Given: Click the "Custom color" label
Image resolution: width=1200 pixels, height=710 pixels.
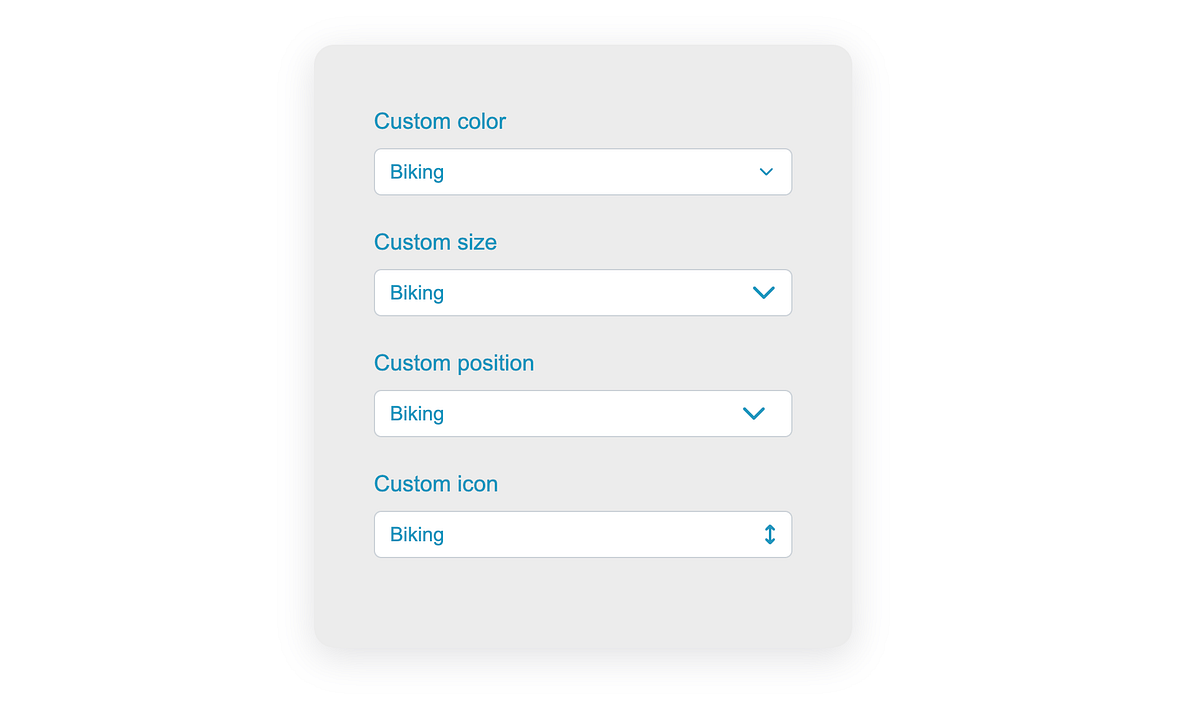Looking at the screenshot, I should (x=440, y=121).
